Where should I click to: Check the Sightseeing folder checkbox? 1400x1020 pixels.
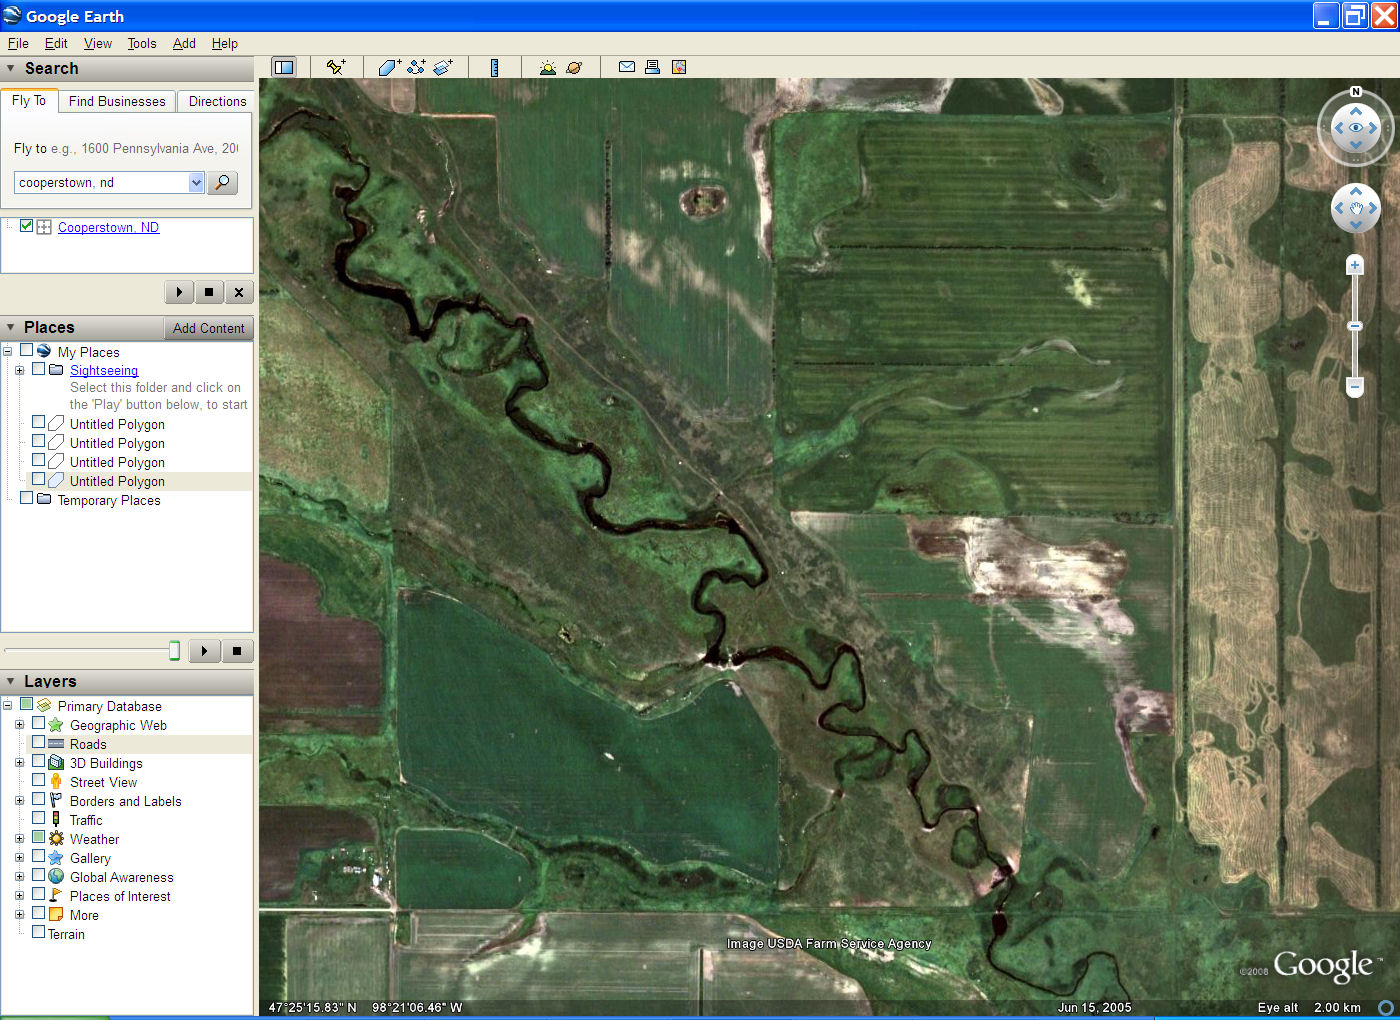(x=39, y=369)
